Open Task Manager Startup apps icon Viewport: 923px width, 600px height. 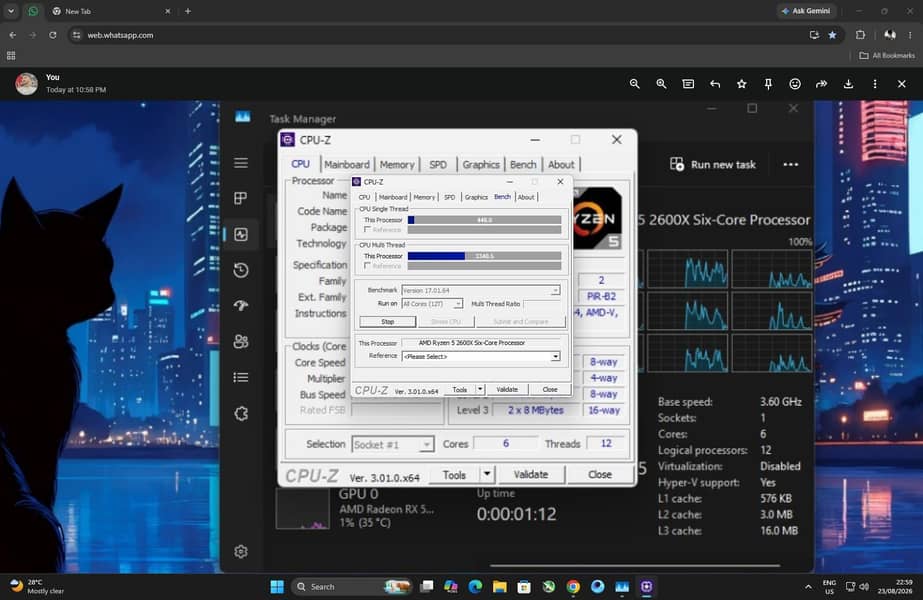coord(241,306)
